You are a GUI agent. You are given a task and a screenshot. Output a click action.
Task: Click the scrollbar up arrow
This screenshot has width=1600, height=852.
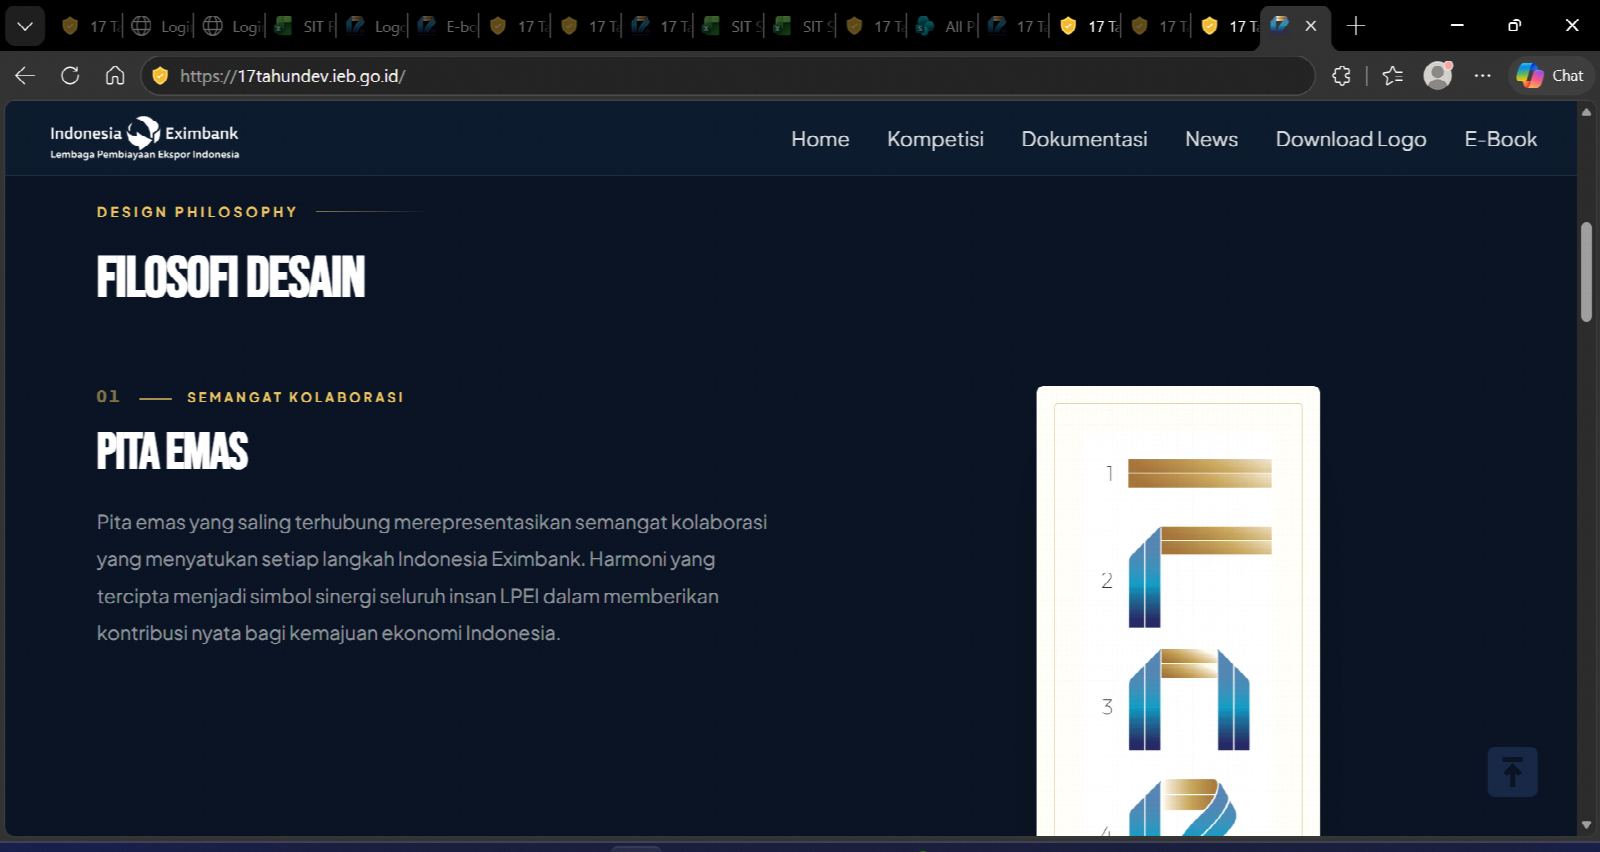[x=1586, y=112]
